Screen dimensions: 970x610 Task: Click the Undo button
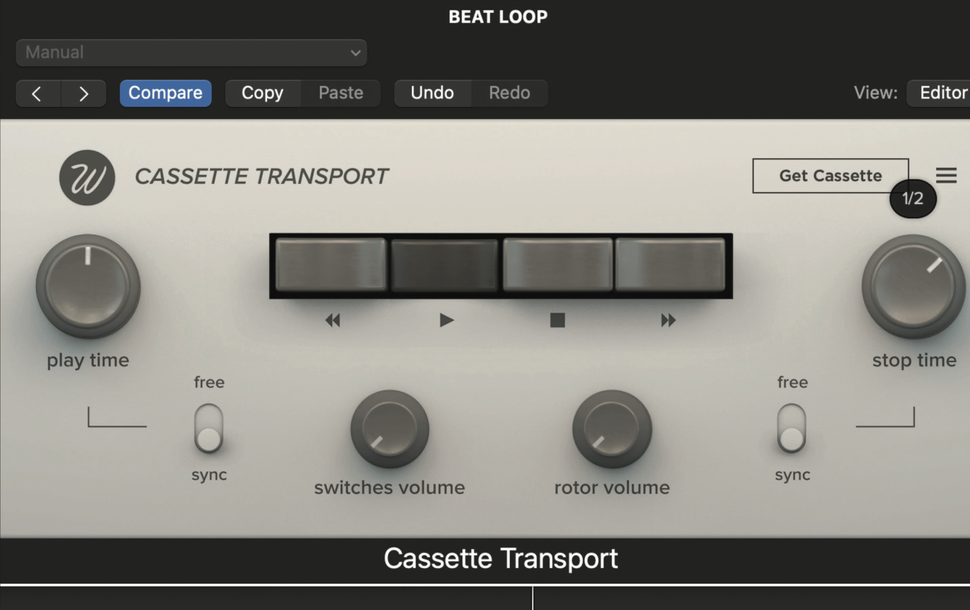433,92
